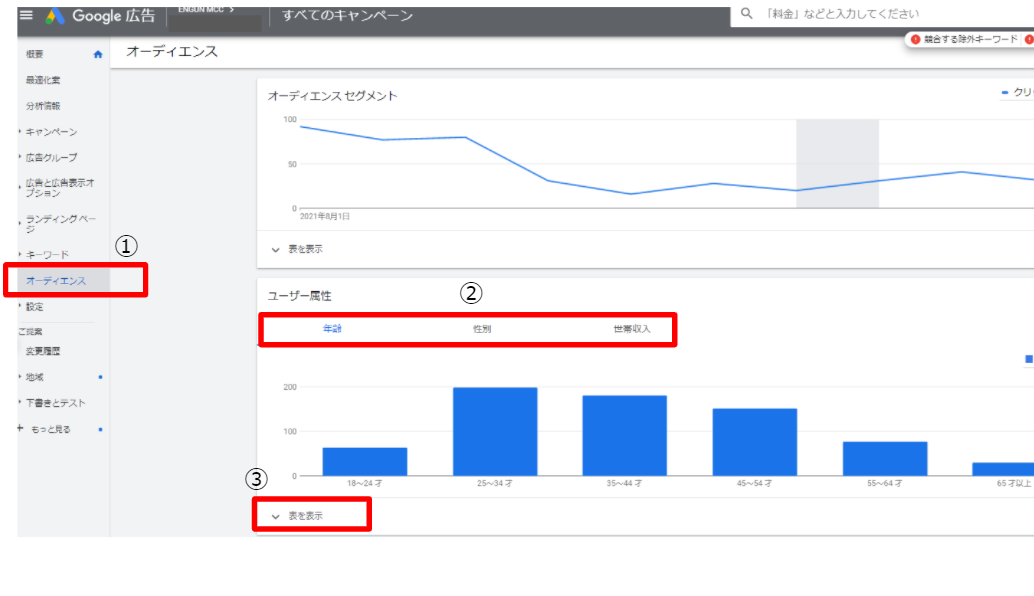Open the ENGUN MCC account selector
This screenshot has width=1034, height=596.
pyautogui.click(x=206, y=9)
